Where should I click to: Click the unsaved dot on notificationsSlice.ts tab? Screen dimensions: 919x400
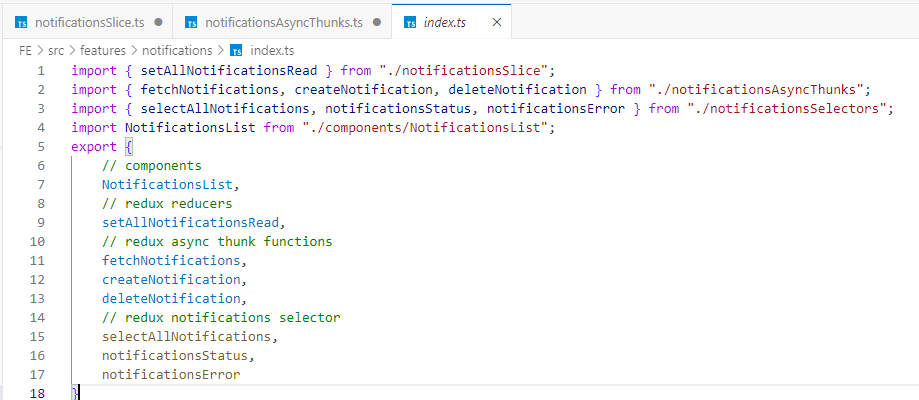click(158, 22)
